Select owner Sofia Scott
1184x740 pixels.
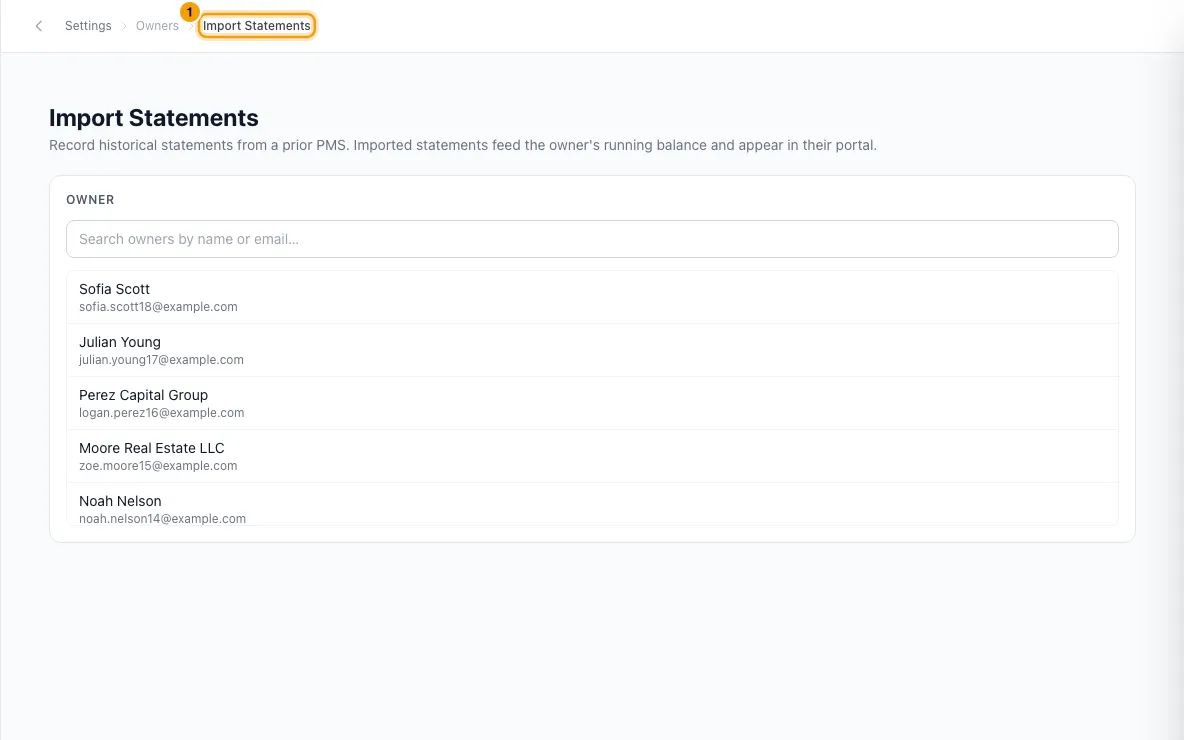tap(592, 298)
